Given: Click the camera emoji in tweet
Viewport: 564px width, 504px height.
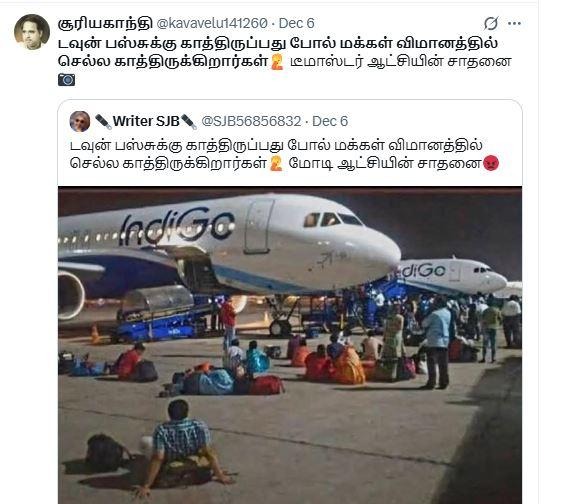Looking at the screenshot, I should coord(67,80).
